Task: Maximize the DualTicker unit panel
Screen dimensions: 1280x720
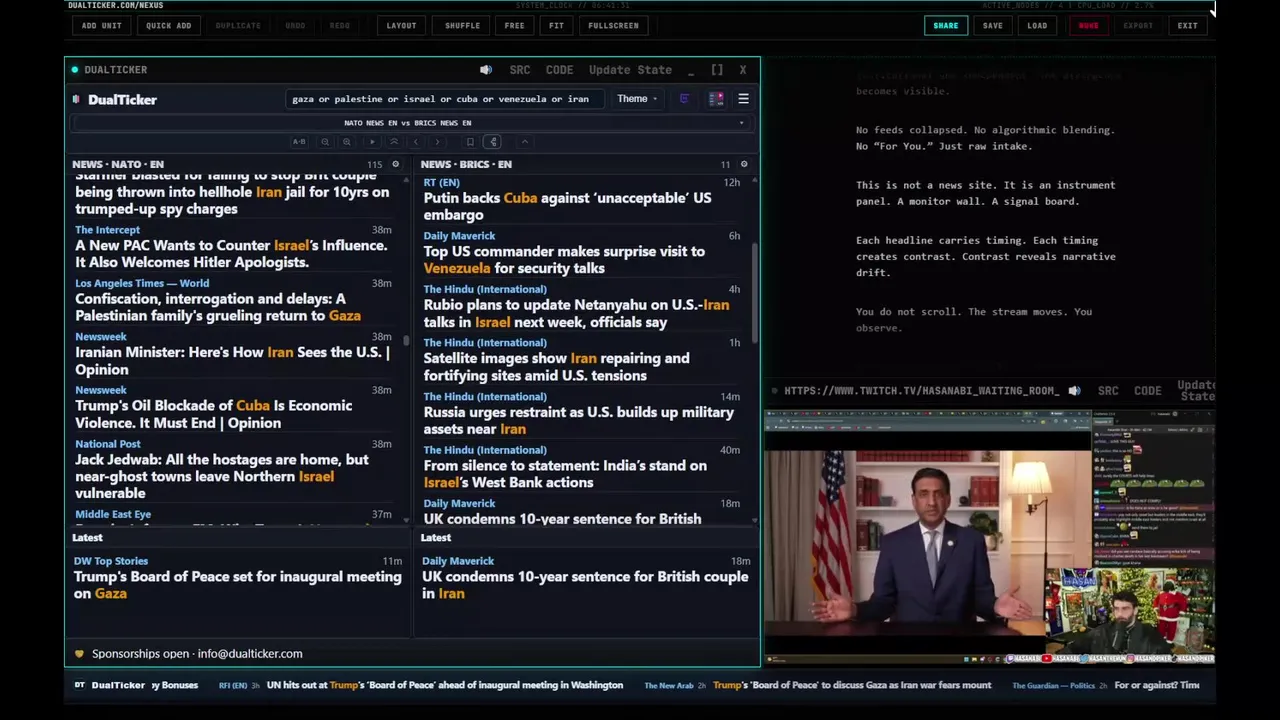Action: pyautogui.click(x=717, y=70)
